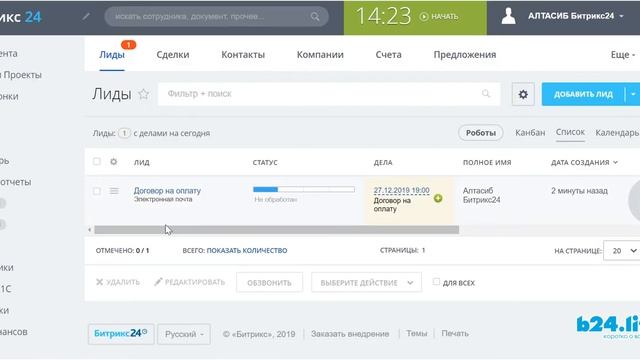Click the Редактировать pencil icon
The image size is (640, 360).
coord(158,282)
